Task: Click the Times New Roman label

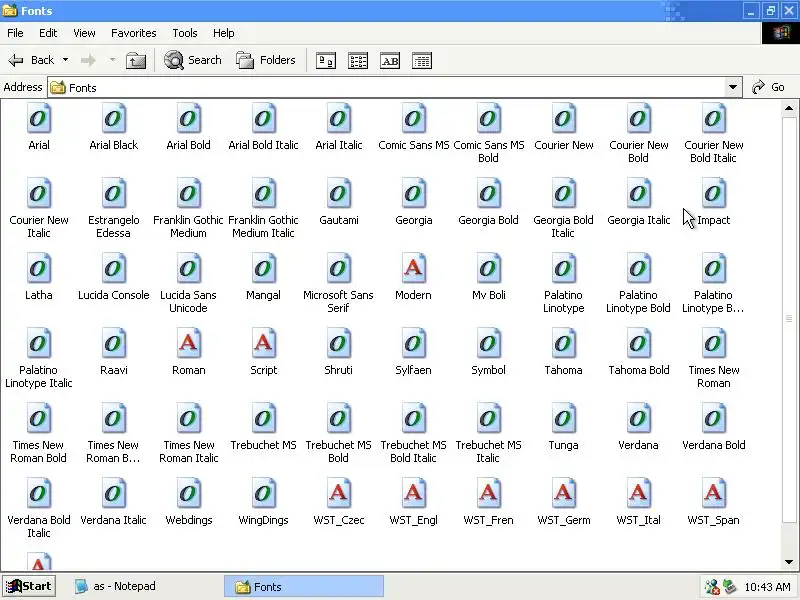Action: click(714, 377)
